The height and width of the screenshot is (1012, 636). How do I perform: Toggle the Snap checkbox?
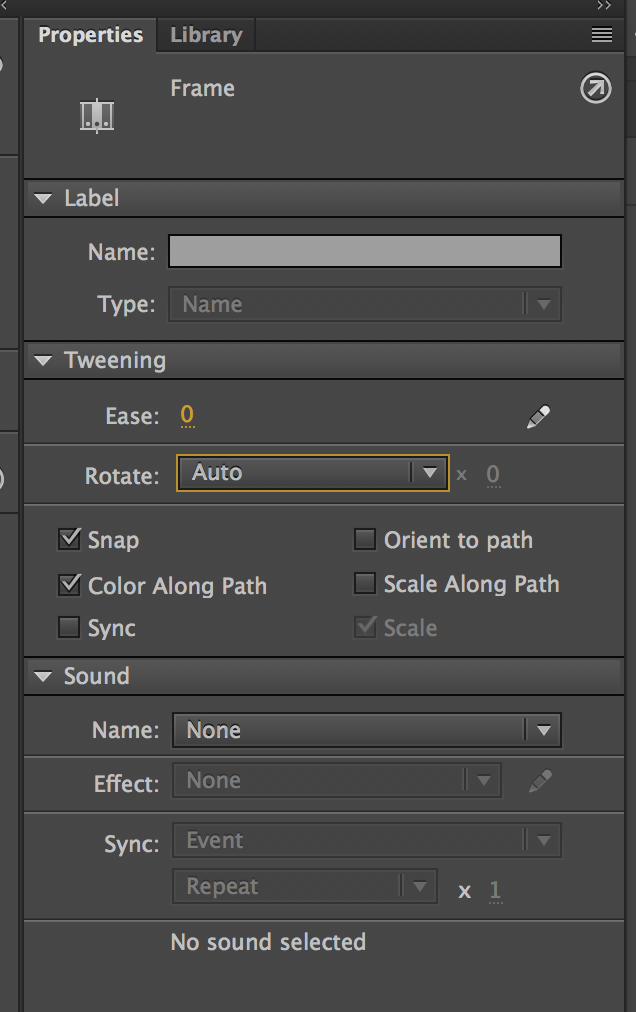pos(70,540)
